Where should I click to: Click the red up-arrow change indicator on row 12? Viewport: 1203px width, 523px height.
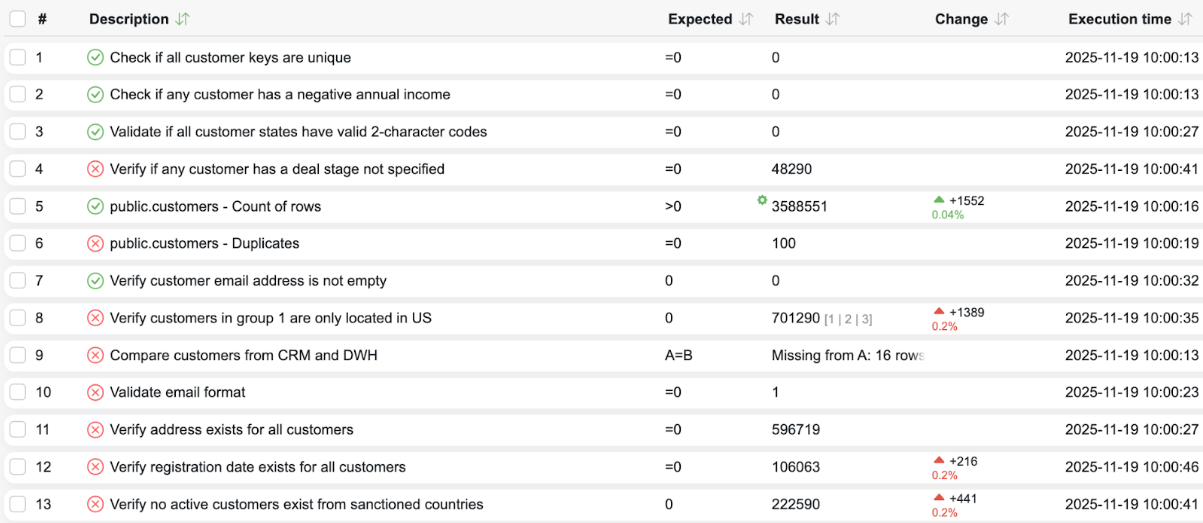939,461
